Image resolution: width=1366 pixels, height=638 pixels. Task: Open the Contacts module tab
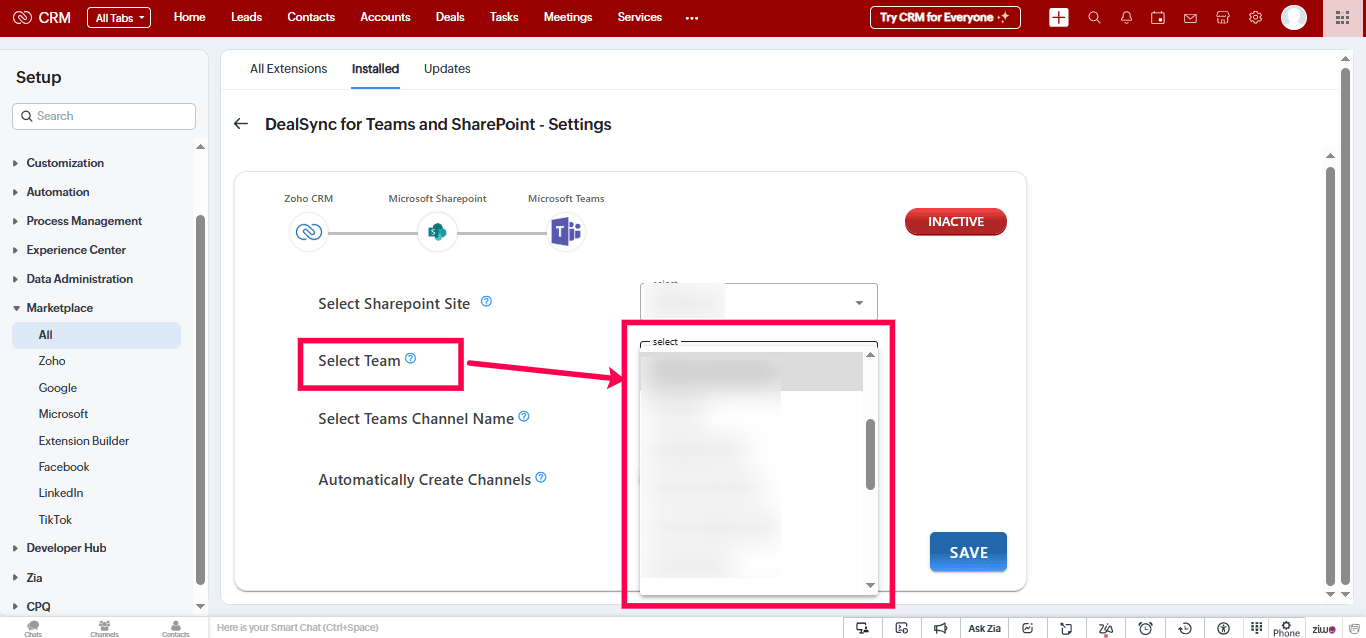(x=311, y=17)
